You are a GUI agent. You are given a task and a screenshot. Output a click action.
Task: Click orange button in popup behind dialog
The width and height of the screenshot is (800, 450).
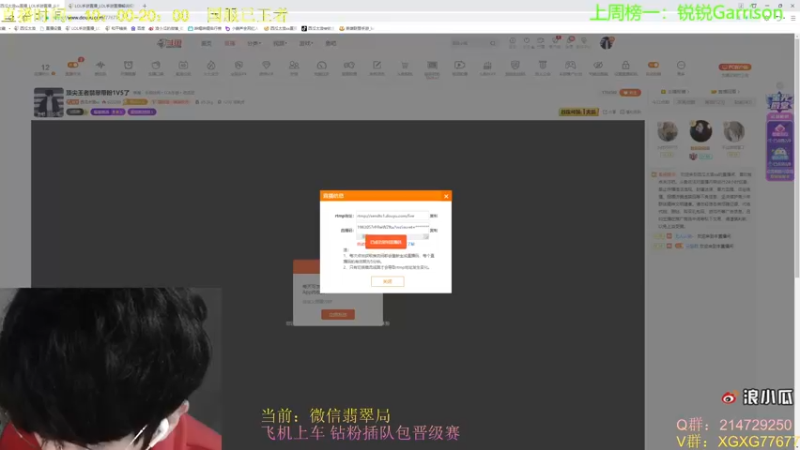pyautogui.click(x=338, y=314)
